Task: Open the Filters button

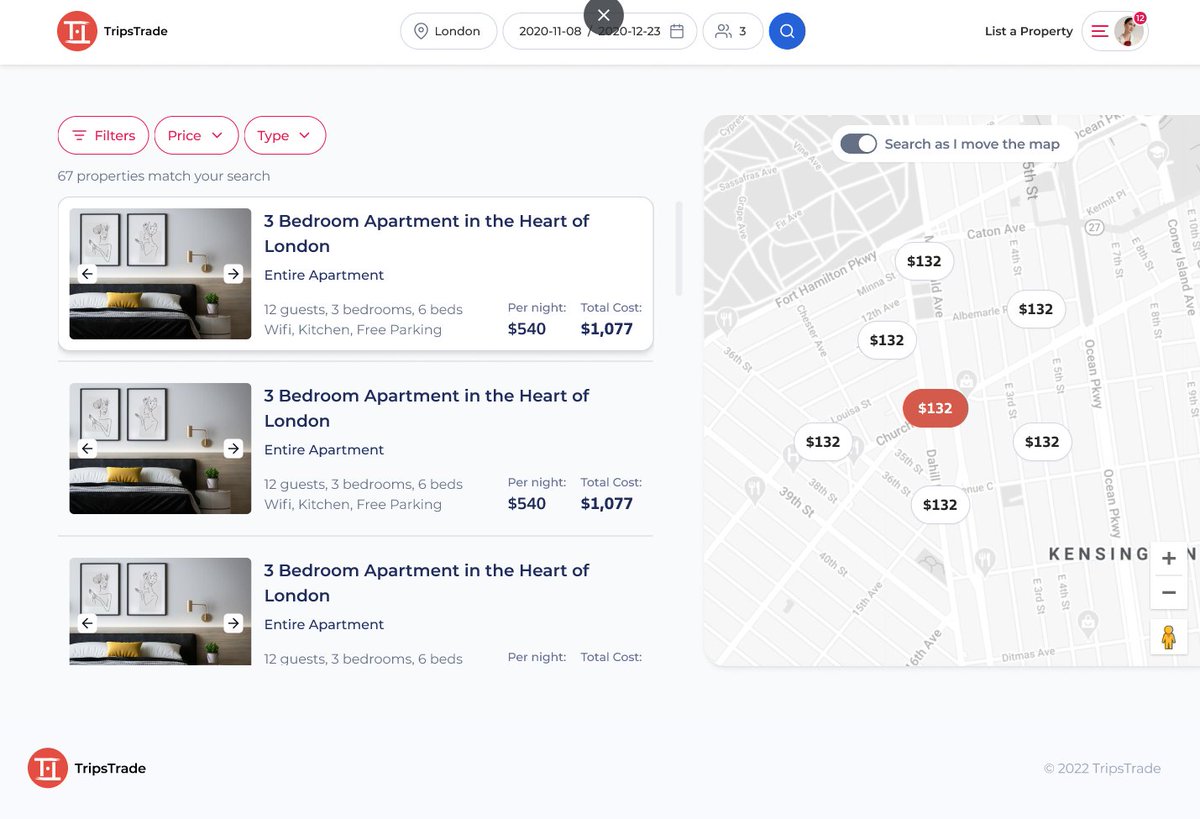Action: click(x=104, y=135)
